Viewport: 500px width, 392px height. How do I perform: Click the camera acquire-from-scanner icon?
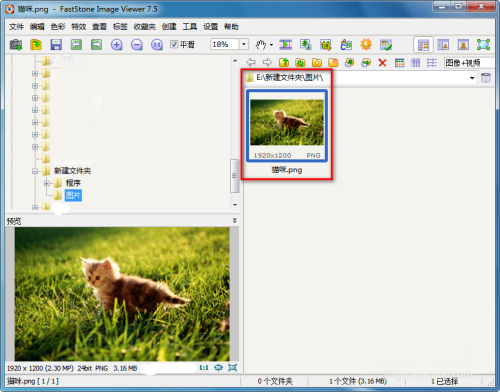pos(16,44)
